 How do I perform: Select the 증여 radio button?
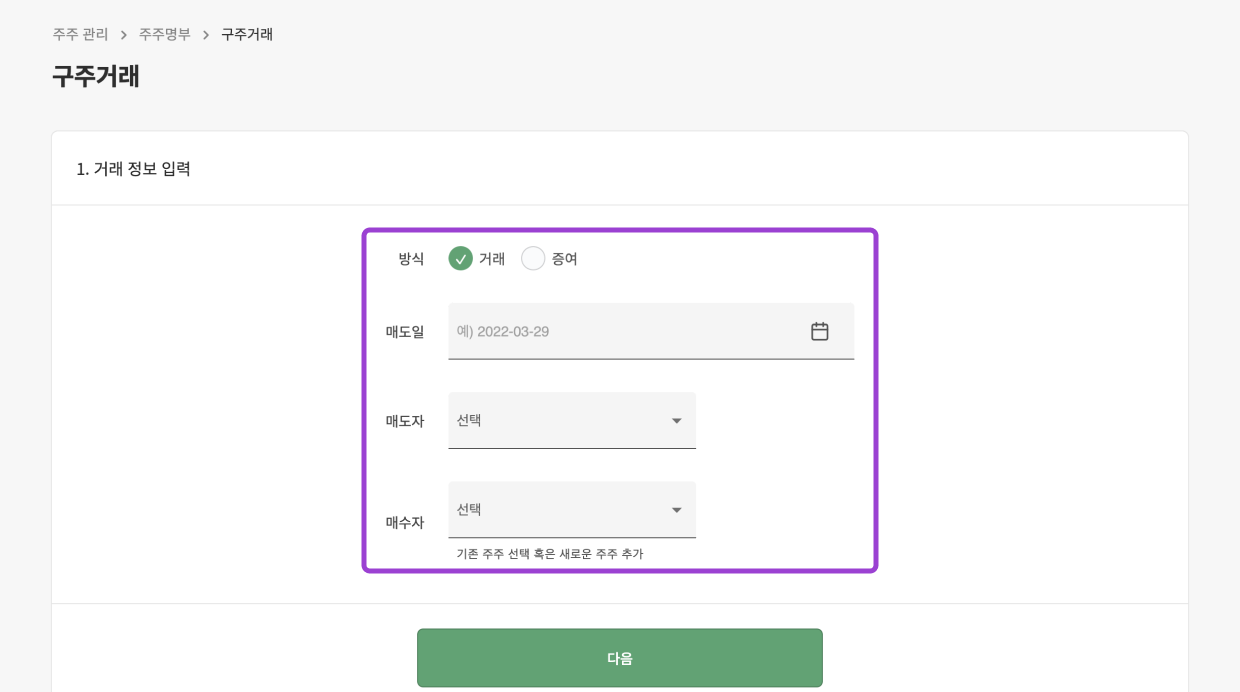pyautogui.click(x=533, y=258)
